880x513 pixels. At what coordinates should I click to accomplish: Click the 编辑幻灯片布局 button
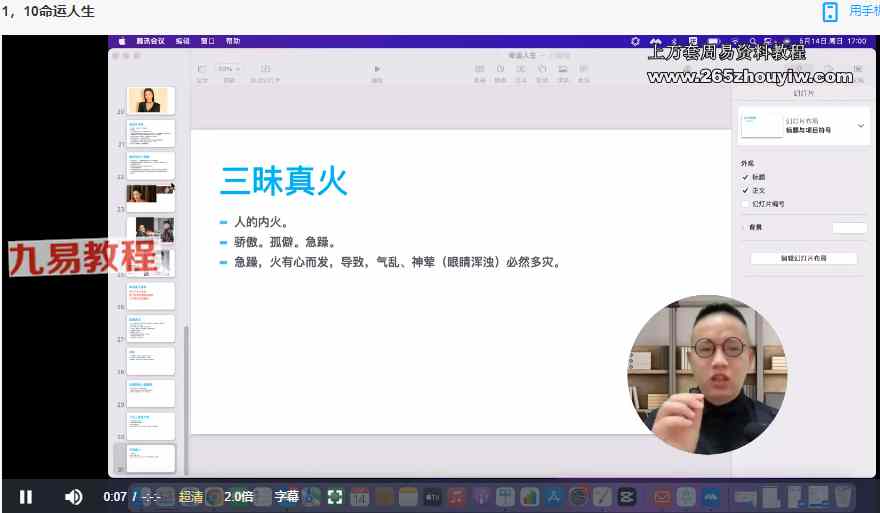coord(803,258)
